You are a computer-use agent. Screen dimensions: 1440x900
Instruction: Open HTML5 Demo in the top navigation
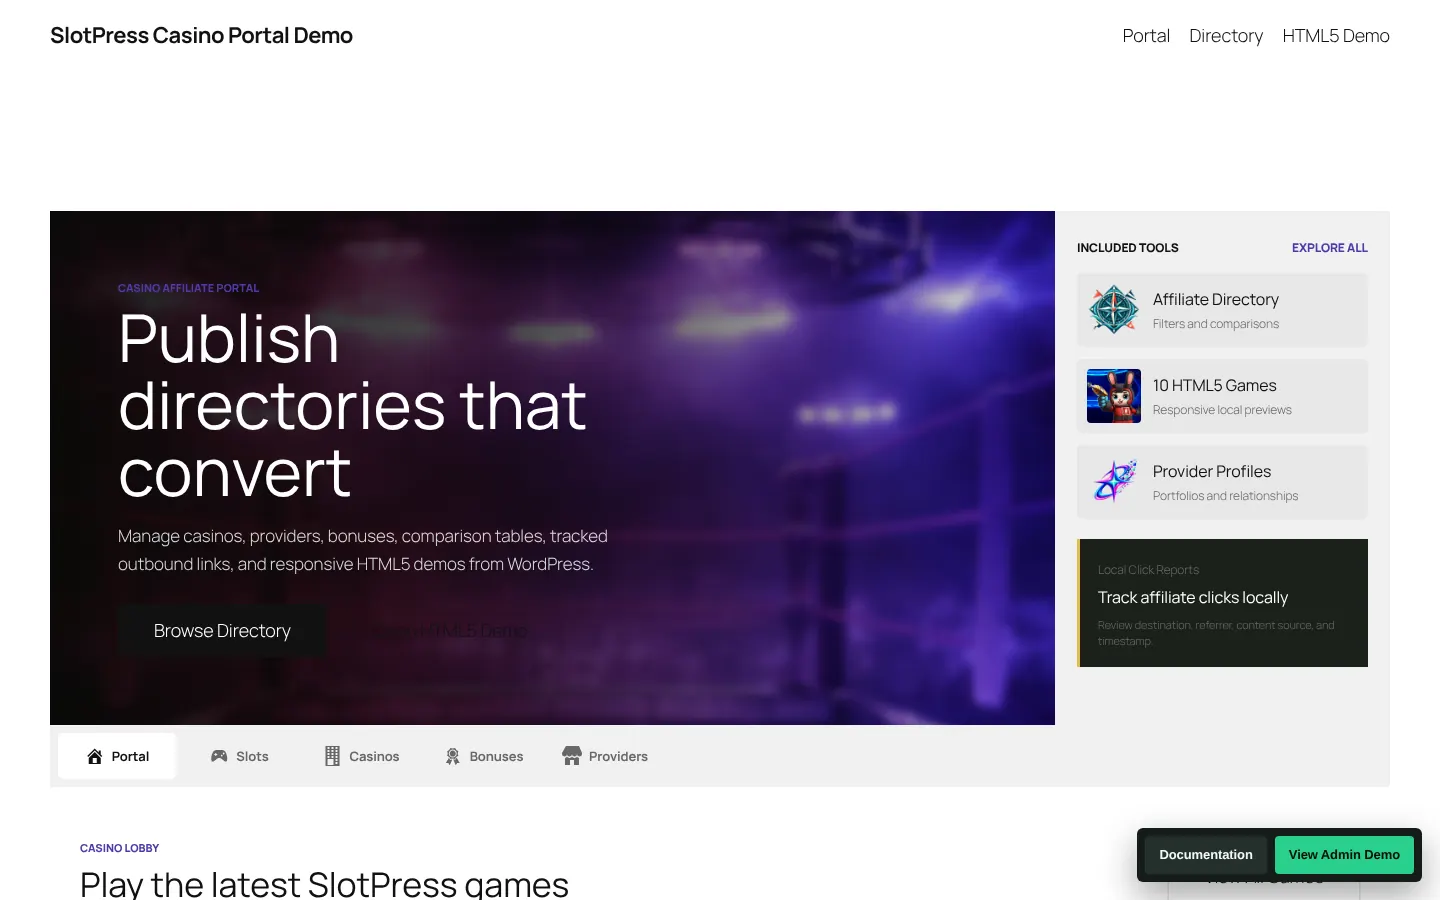click(1336, 36)
